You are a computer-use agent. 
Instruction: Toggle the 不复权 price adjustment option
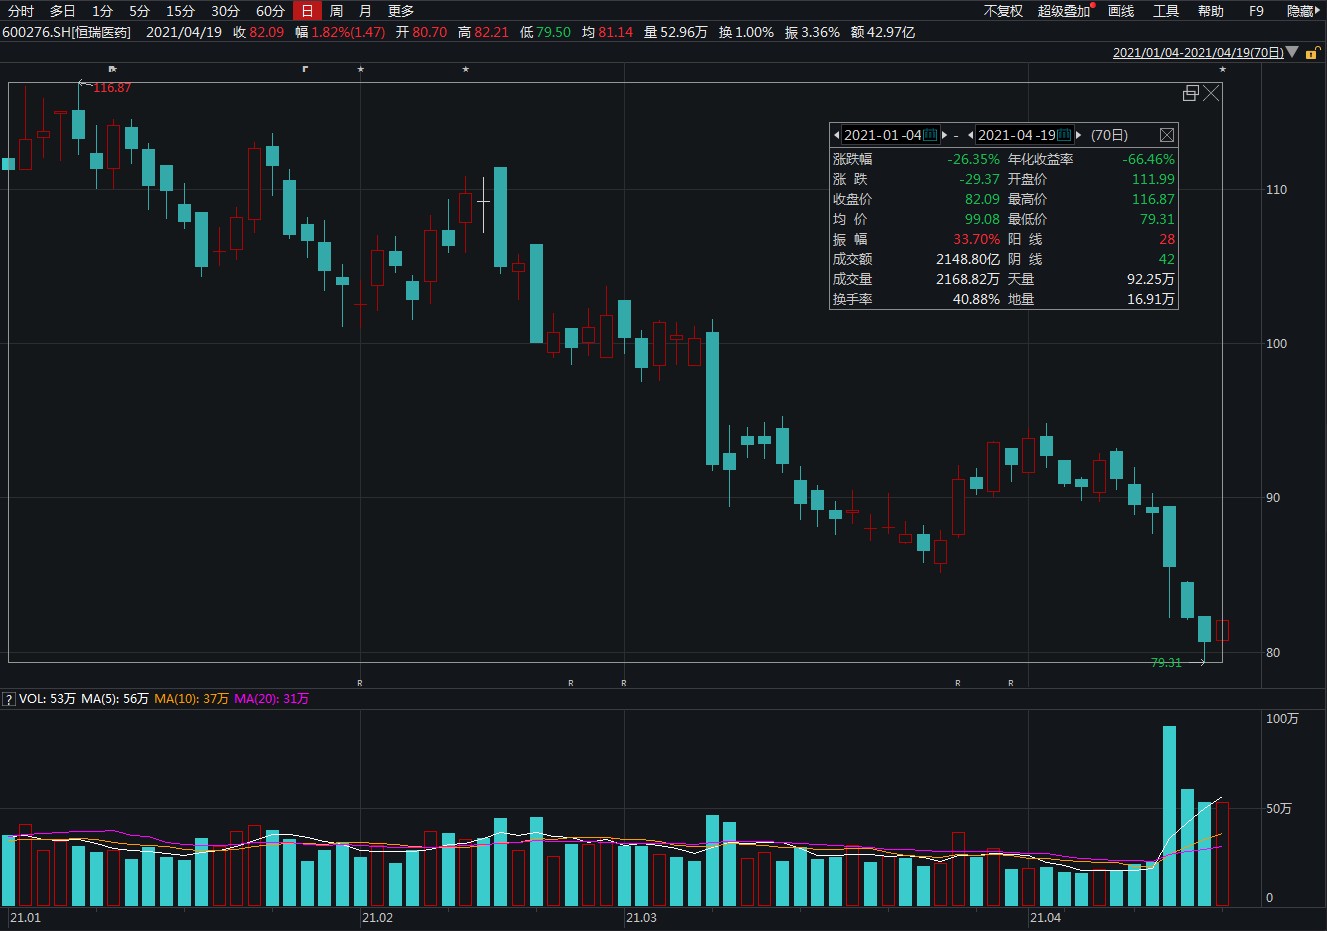1003,11
